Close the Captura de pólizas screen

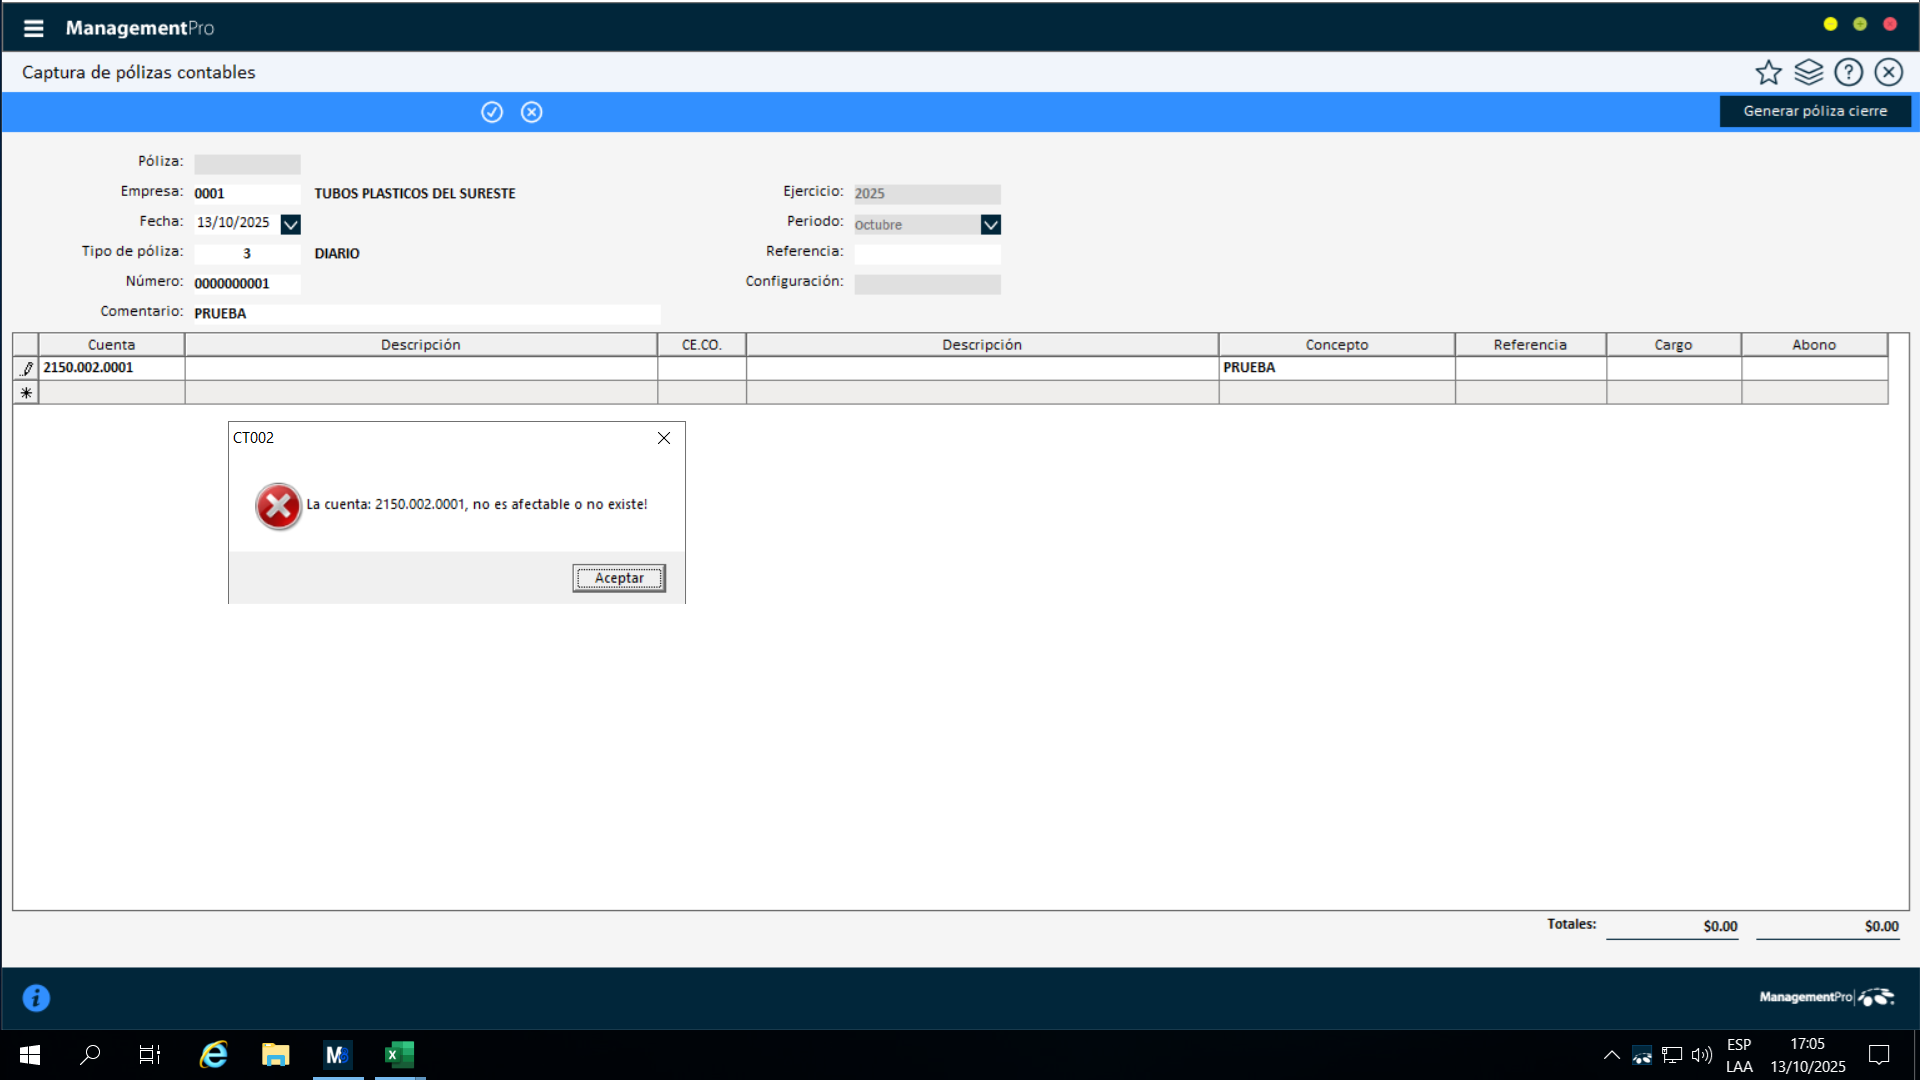click(x=1888, y=72)
